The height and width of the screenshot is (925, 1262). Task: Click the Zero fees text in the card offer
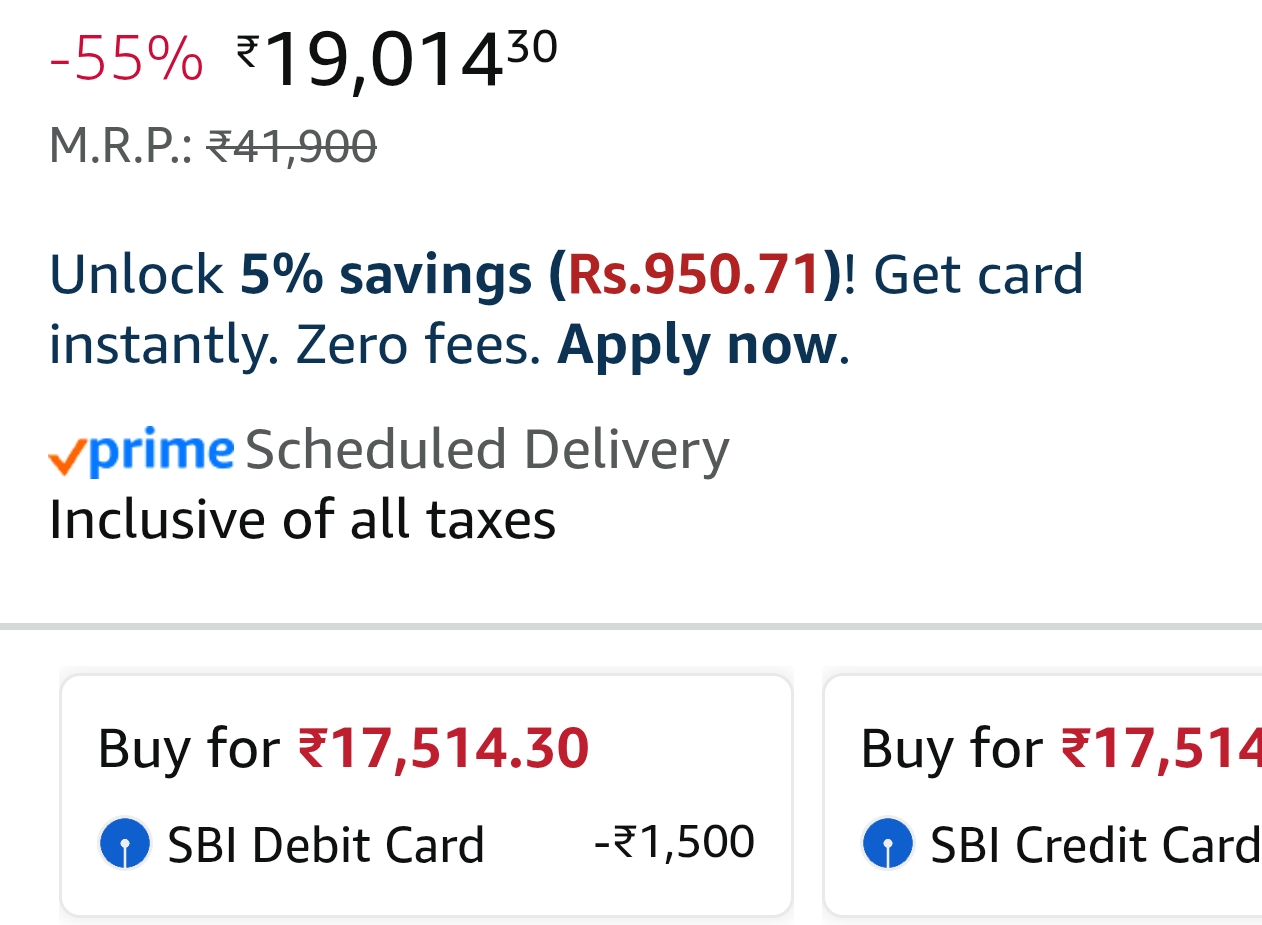coord(418,345)
